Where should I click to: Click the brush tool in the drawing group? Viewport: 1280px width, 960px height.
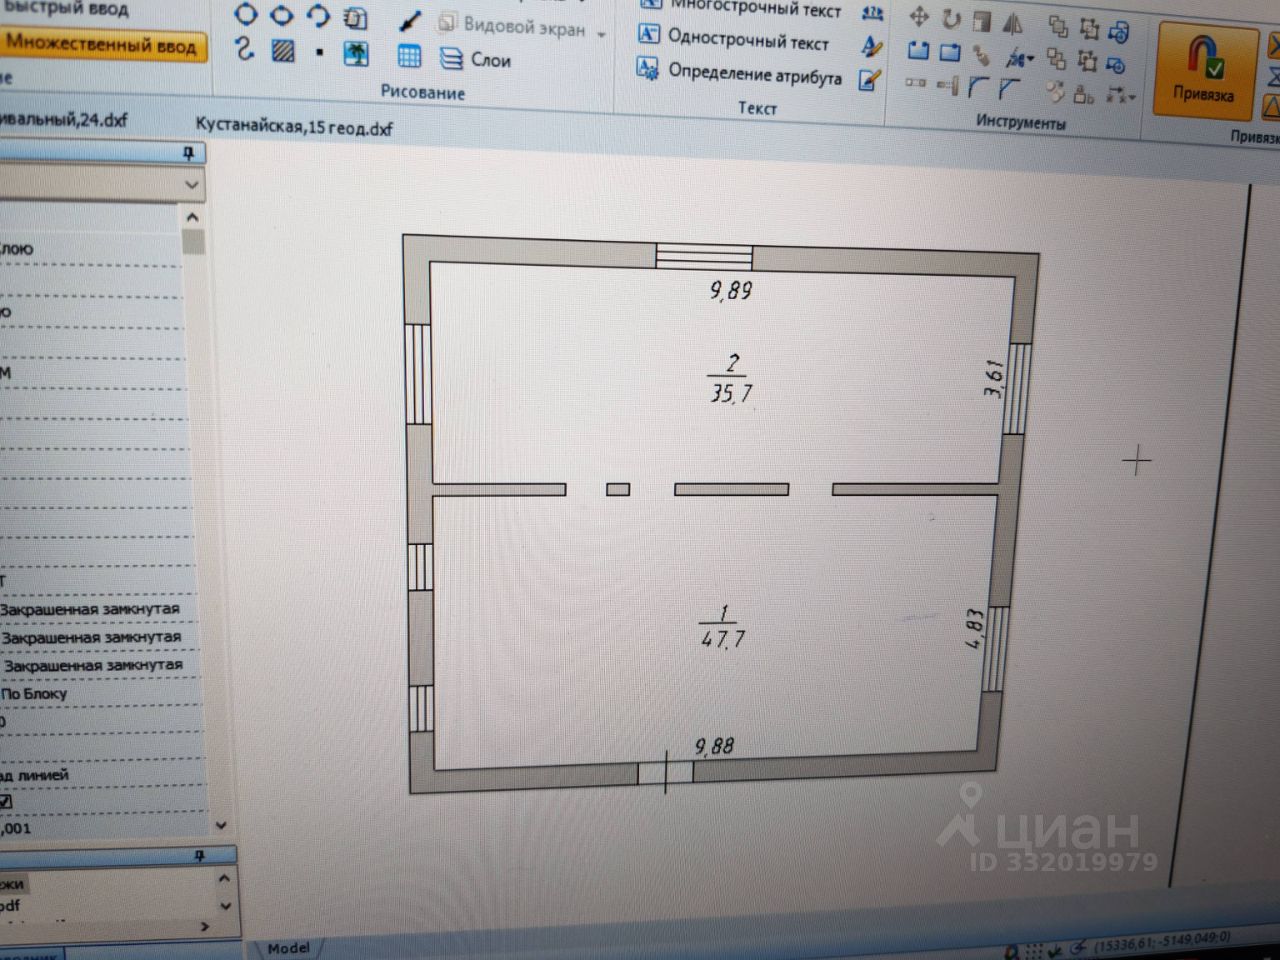point(410,22)
